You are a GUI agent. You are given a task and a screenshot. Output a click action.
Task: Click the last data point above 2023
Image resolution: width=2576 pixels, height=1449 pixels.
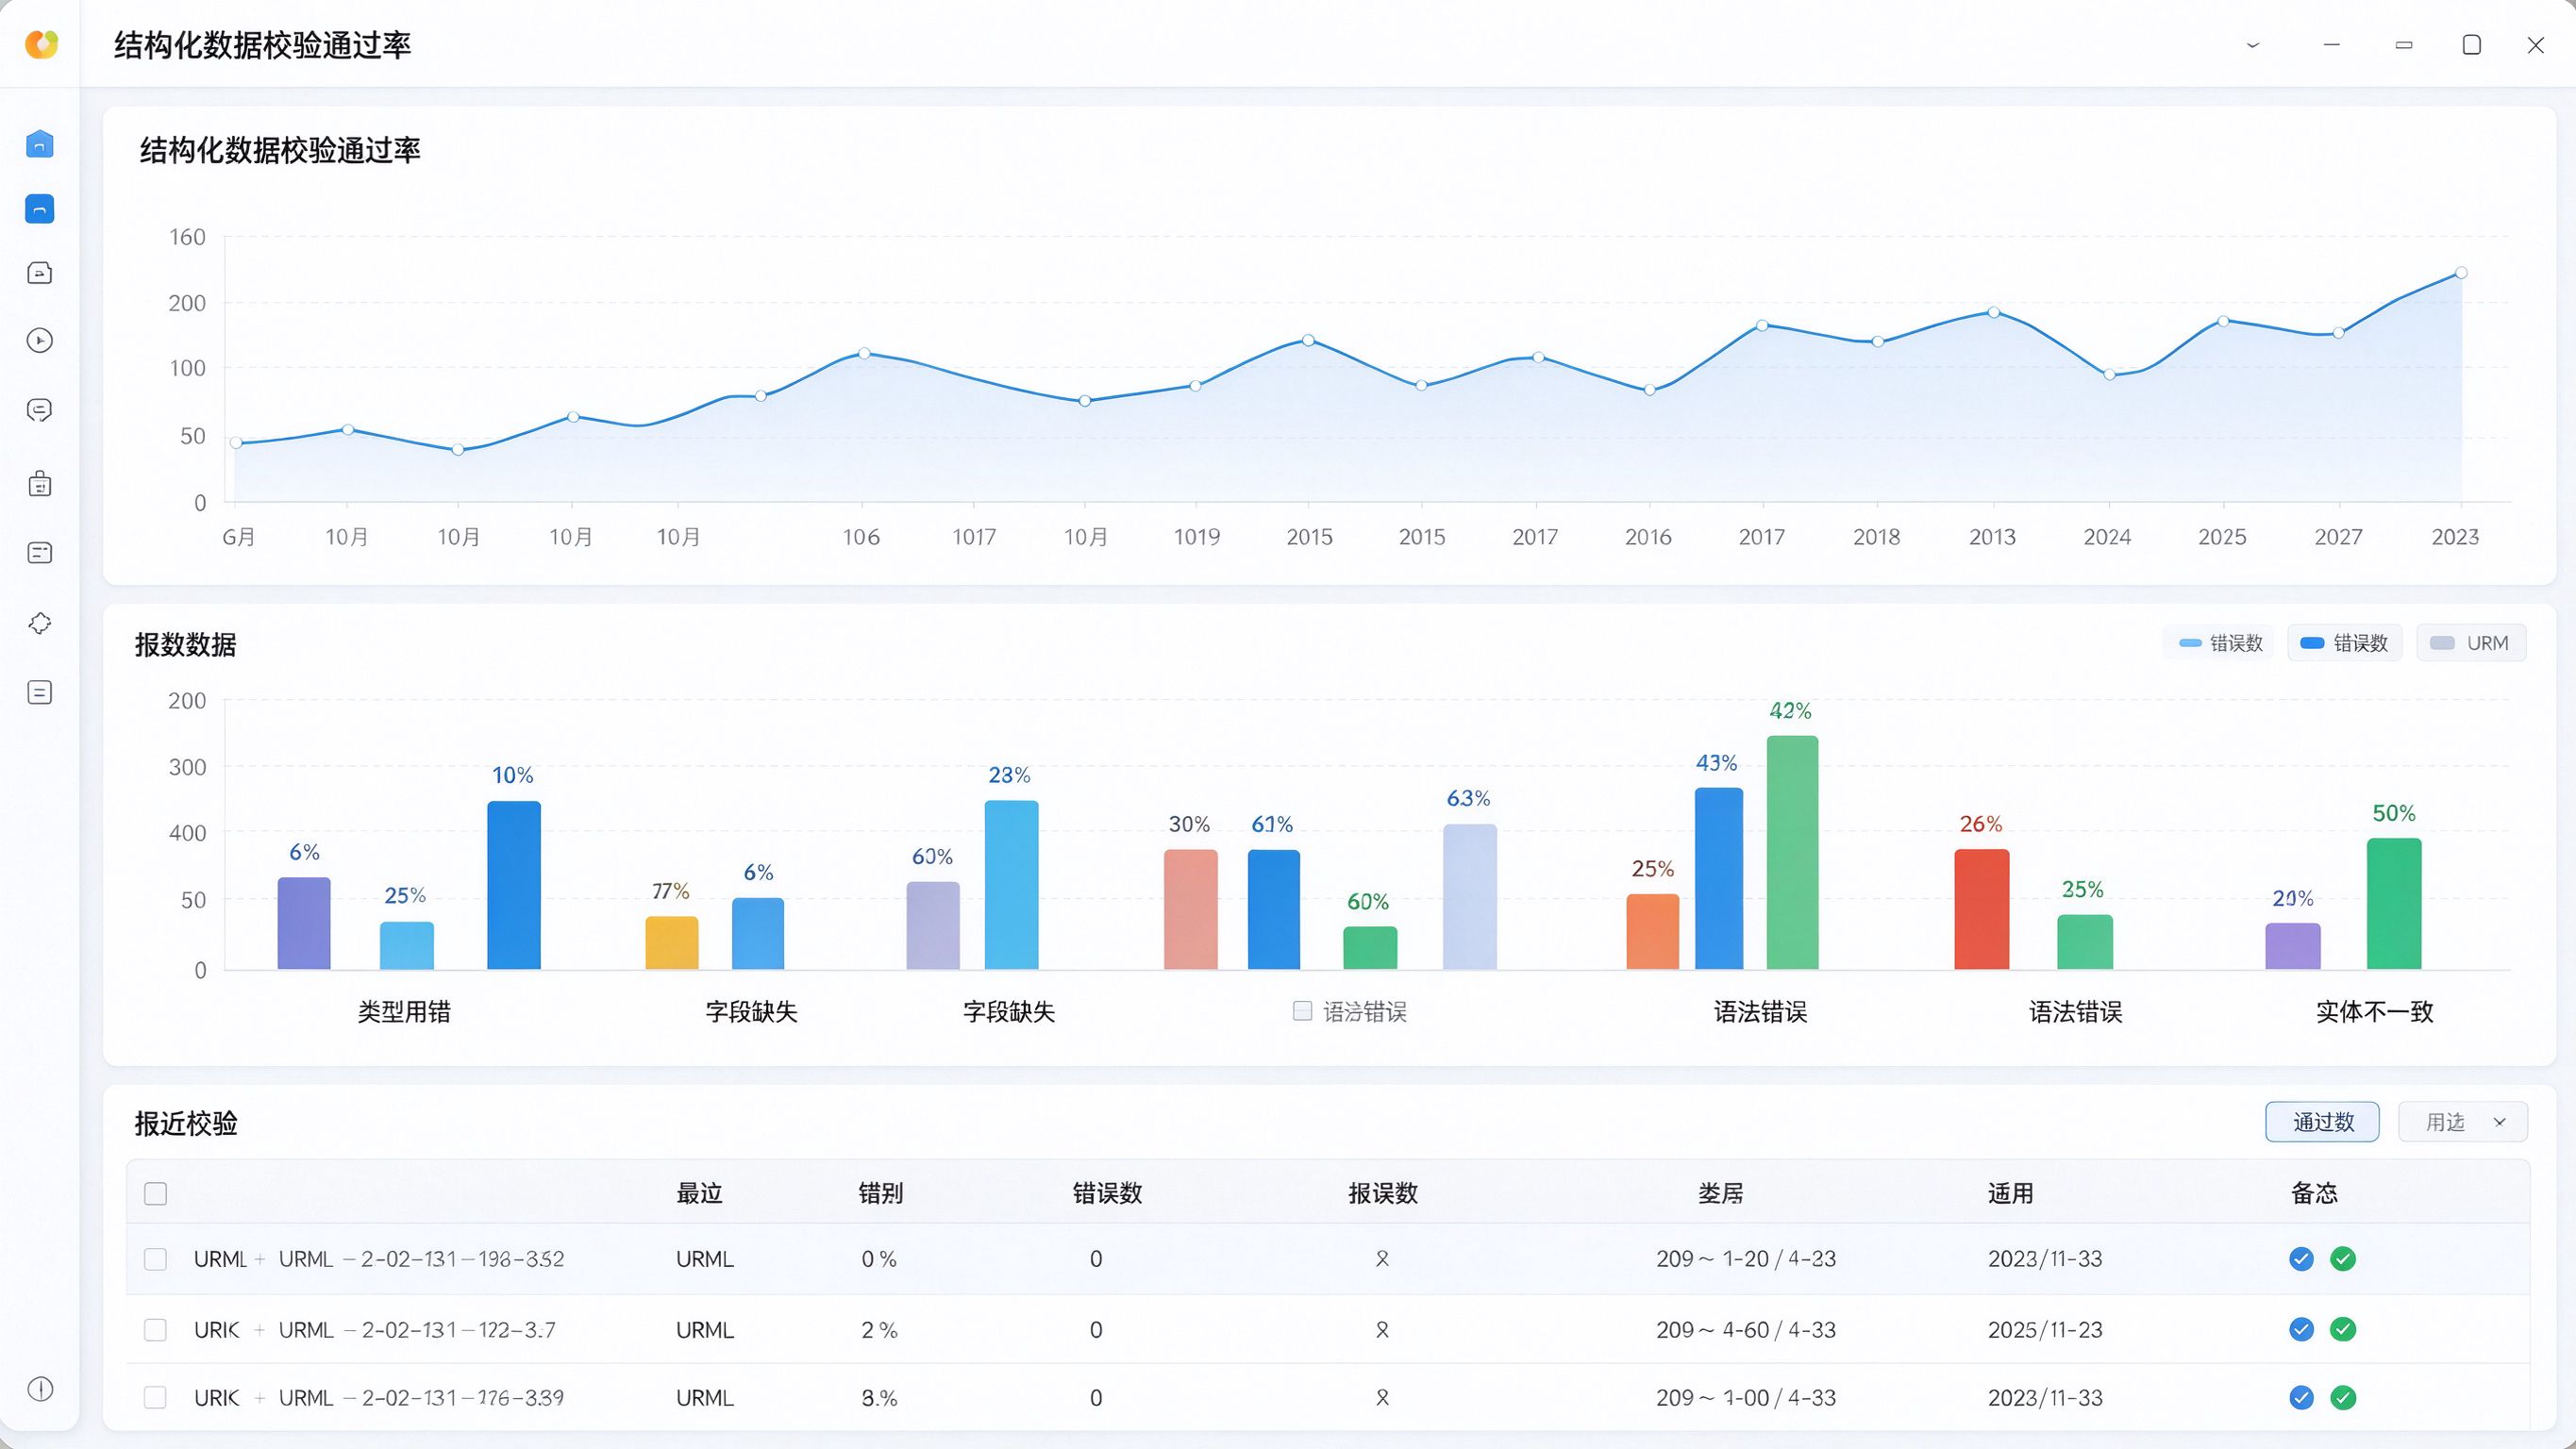point(2461,273)
